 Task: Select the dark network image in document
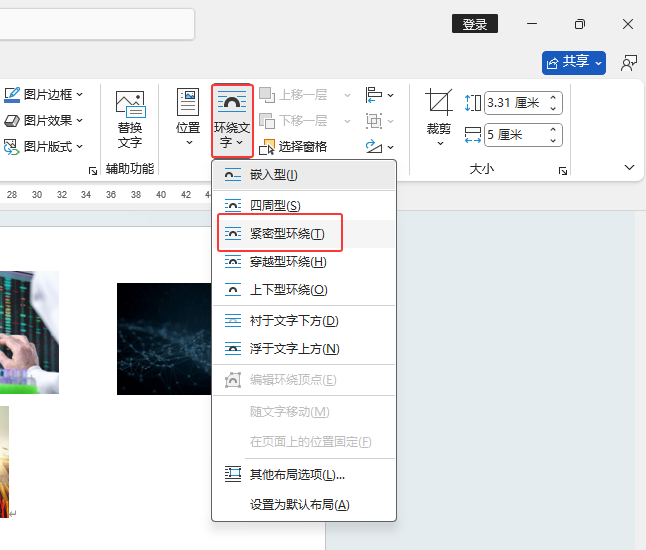click(164, 339)
